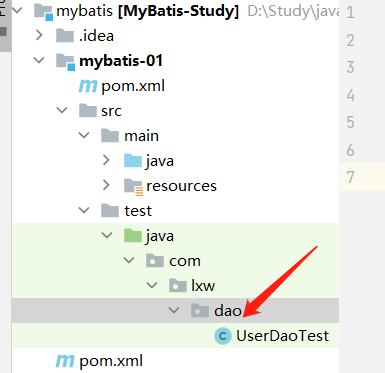
Task: Click highlighted gutter line number 7
Action: pos(350,177)
